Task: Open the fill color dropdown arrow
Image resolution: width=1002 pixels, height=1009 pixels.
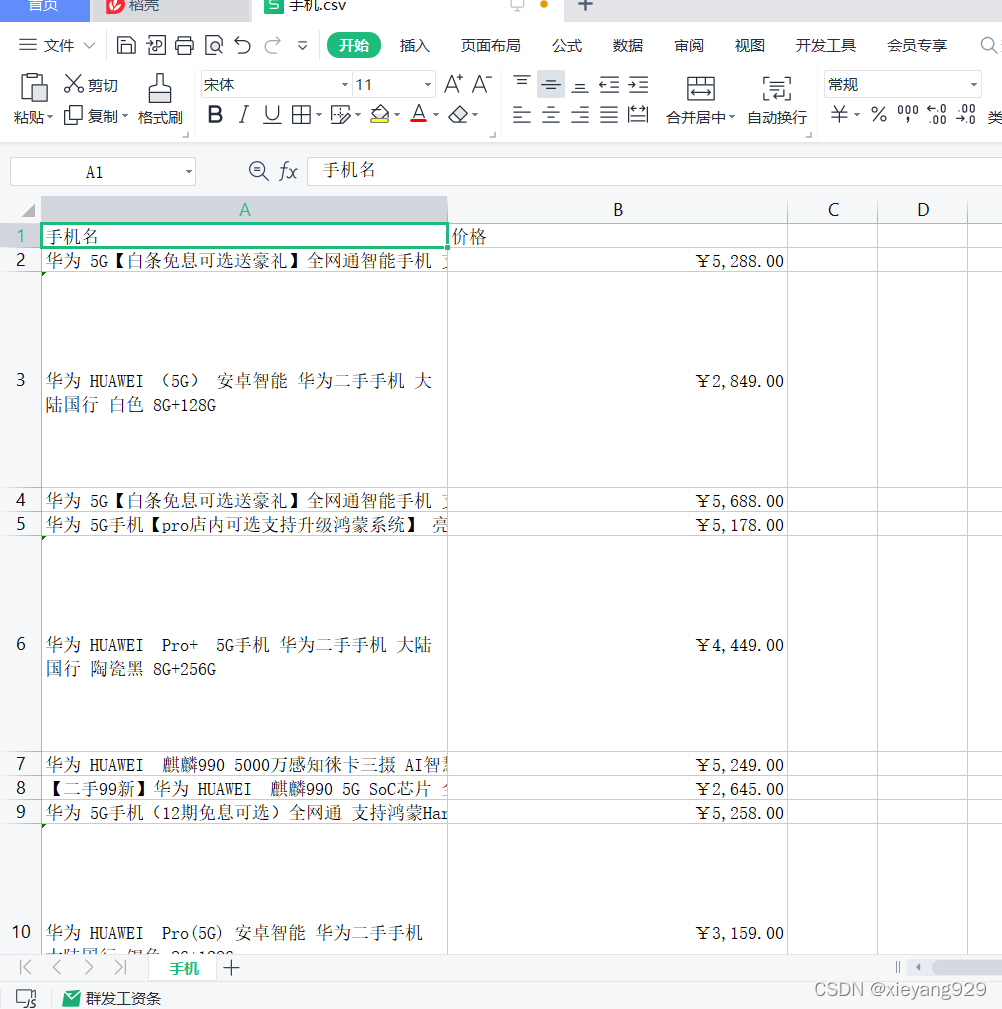Action: (396, 115)
